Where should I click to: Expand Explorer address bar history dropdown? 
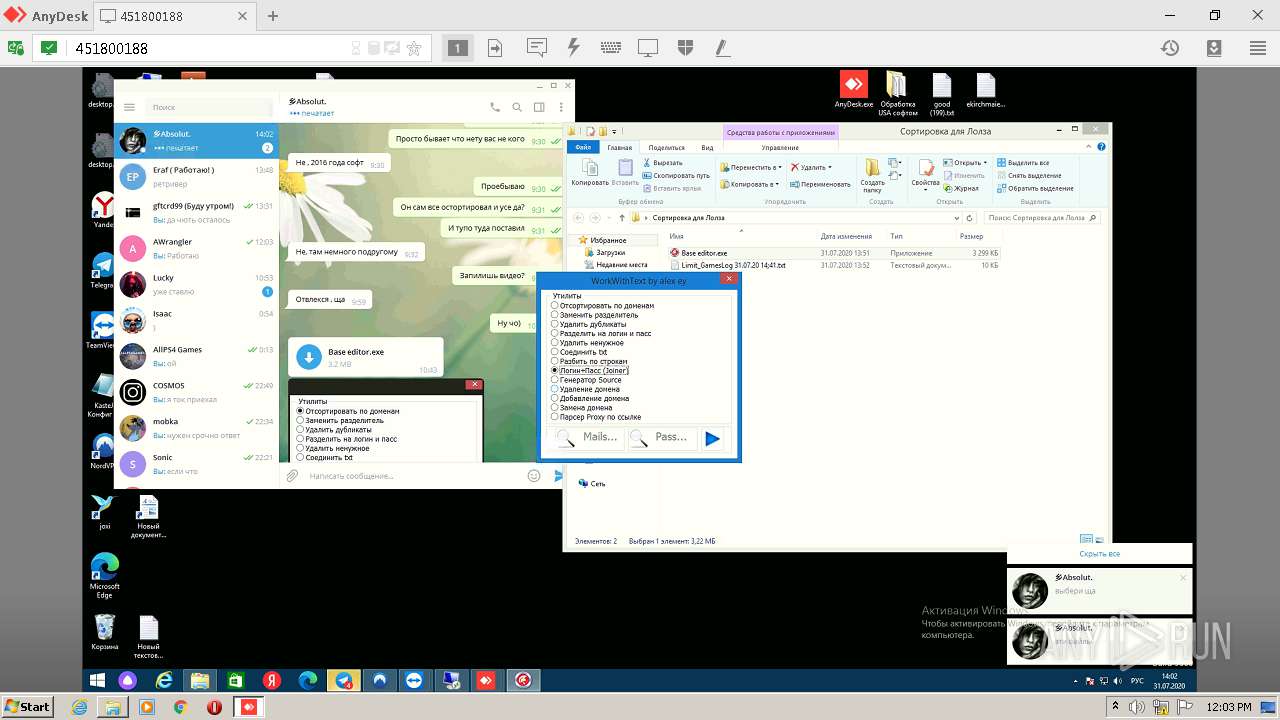click(957, 217)
